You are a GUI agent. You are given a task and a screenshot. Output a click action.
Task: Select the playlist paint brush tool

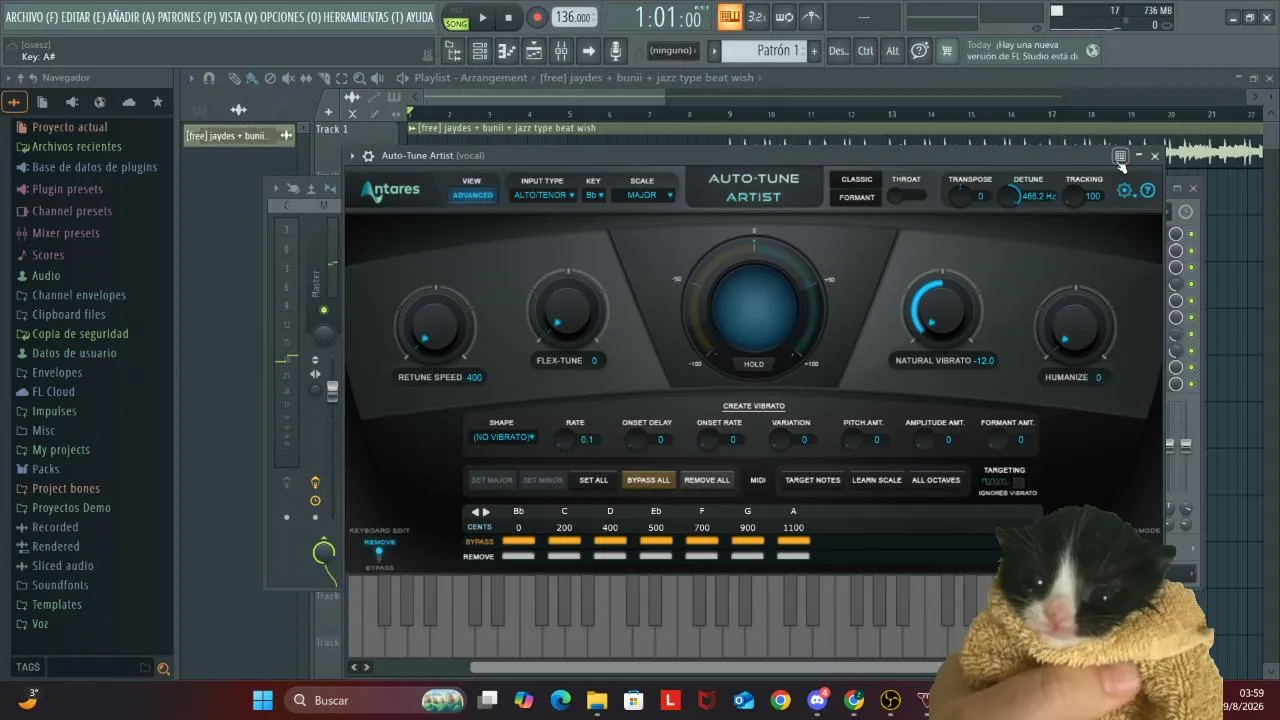[250, 78]
